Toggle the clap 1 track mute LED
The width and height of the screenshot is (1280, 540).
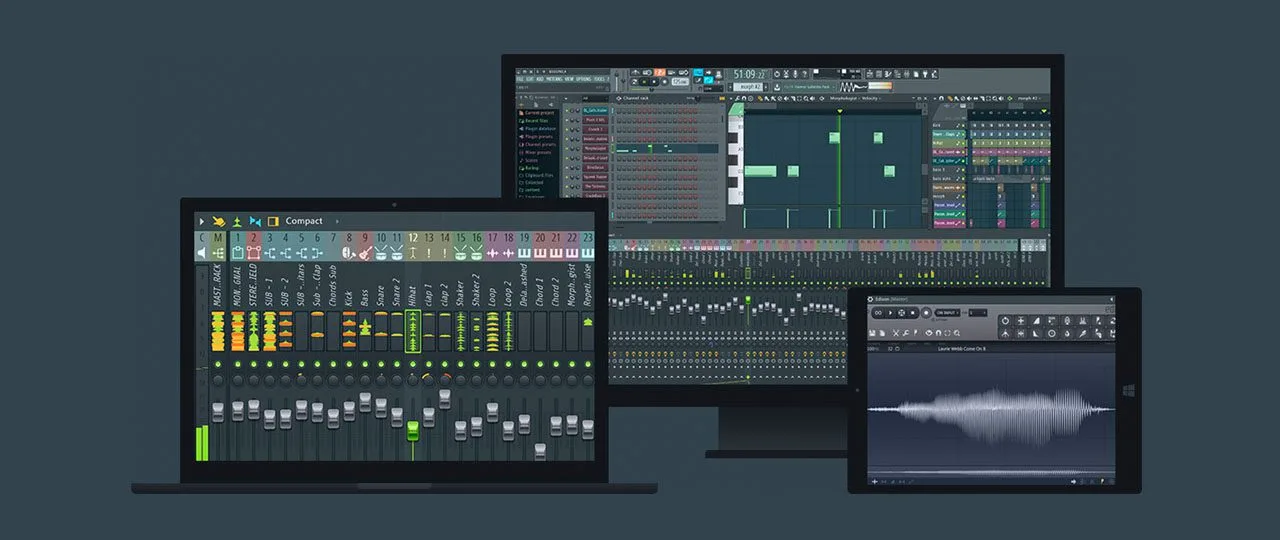click(429, 364)
